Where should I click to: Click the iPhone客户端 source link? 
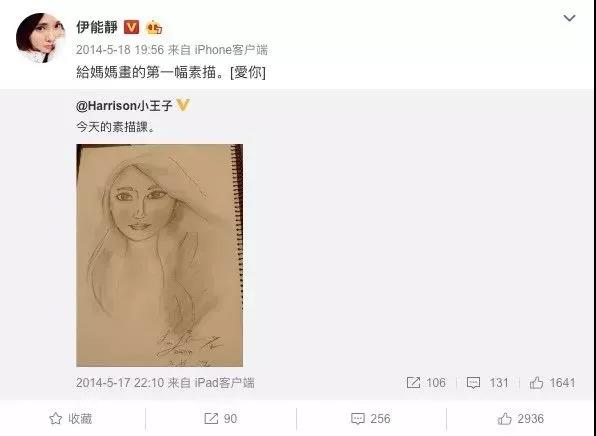pos(231,50)
